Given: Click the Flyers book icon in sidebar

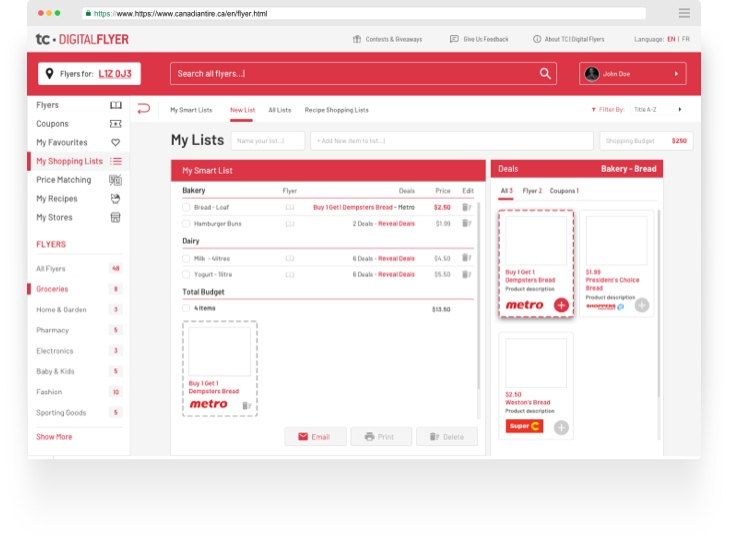Looking at the screenshot, I should [116, 105].
